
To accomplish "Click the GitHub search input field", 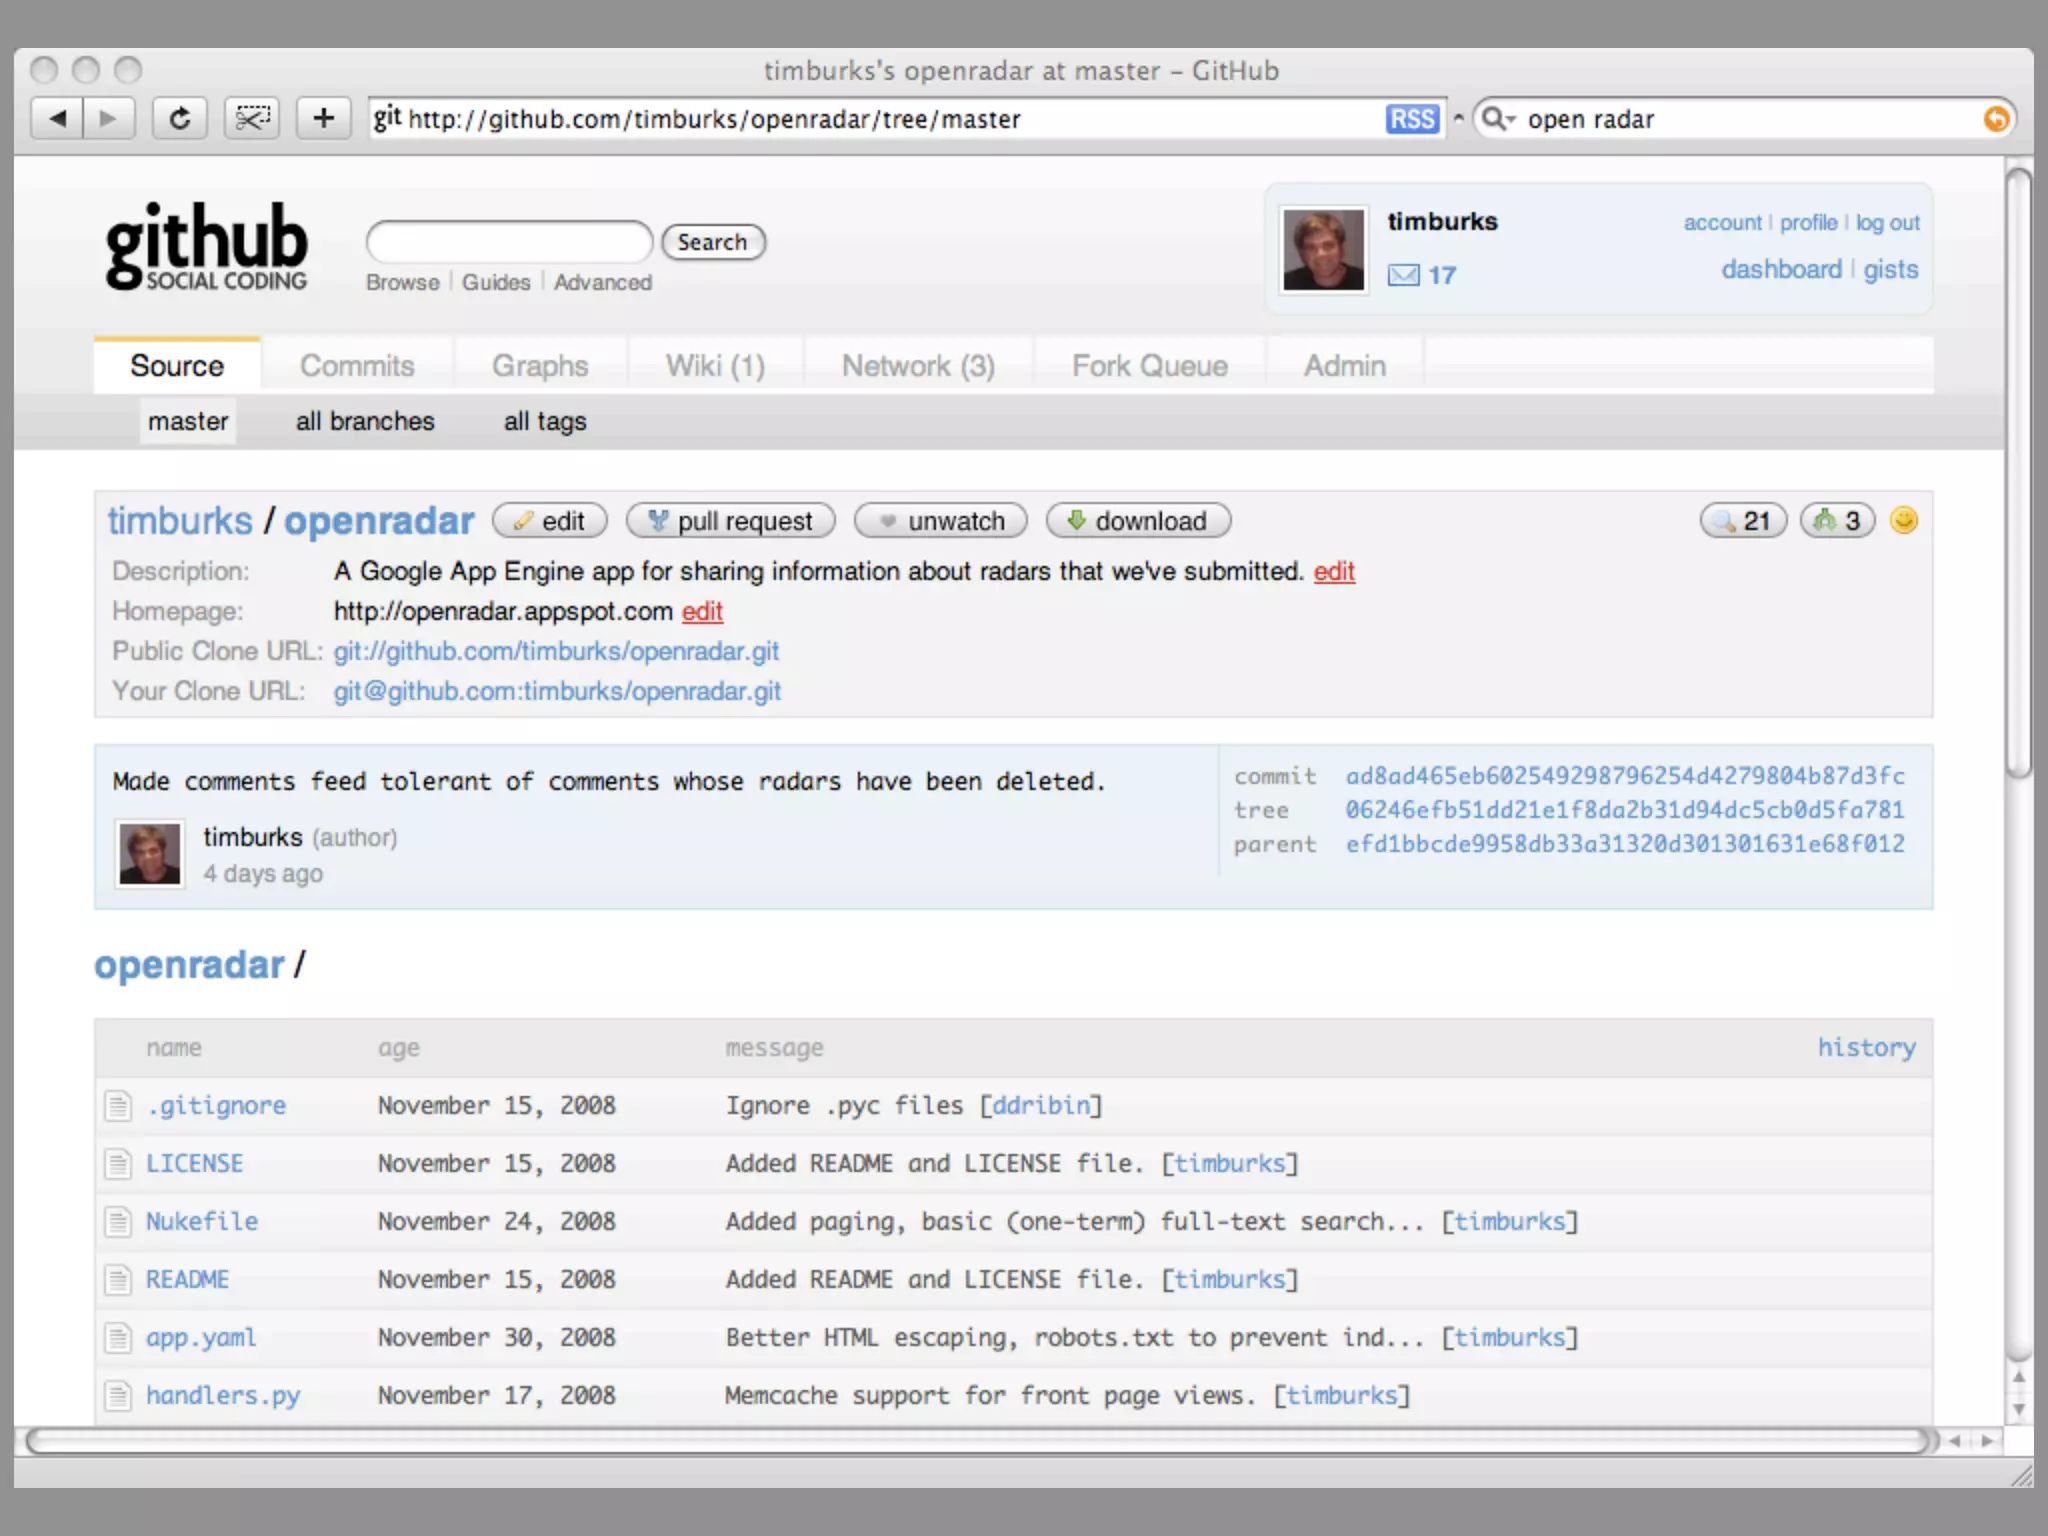I will (510, 242).
